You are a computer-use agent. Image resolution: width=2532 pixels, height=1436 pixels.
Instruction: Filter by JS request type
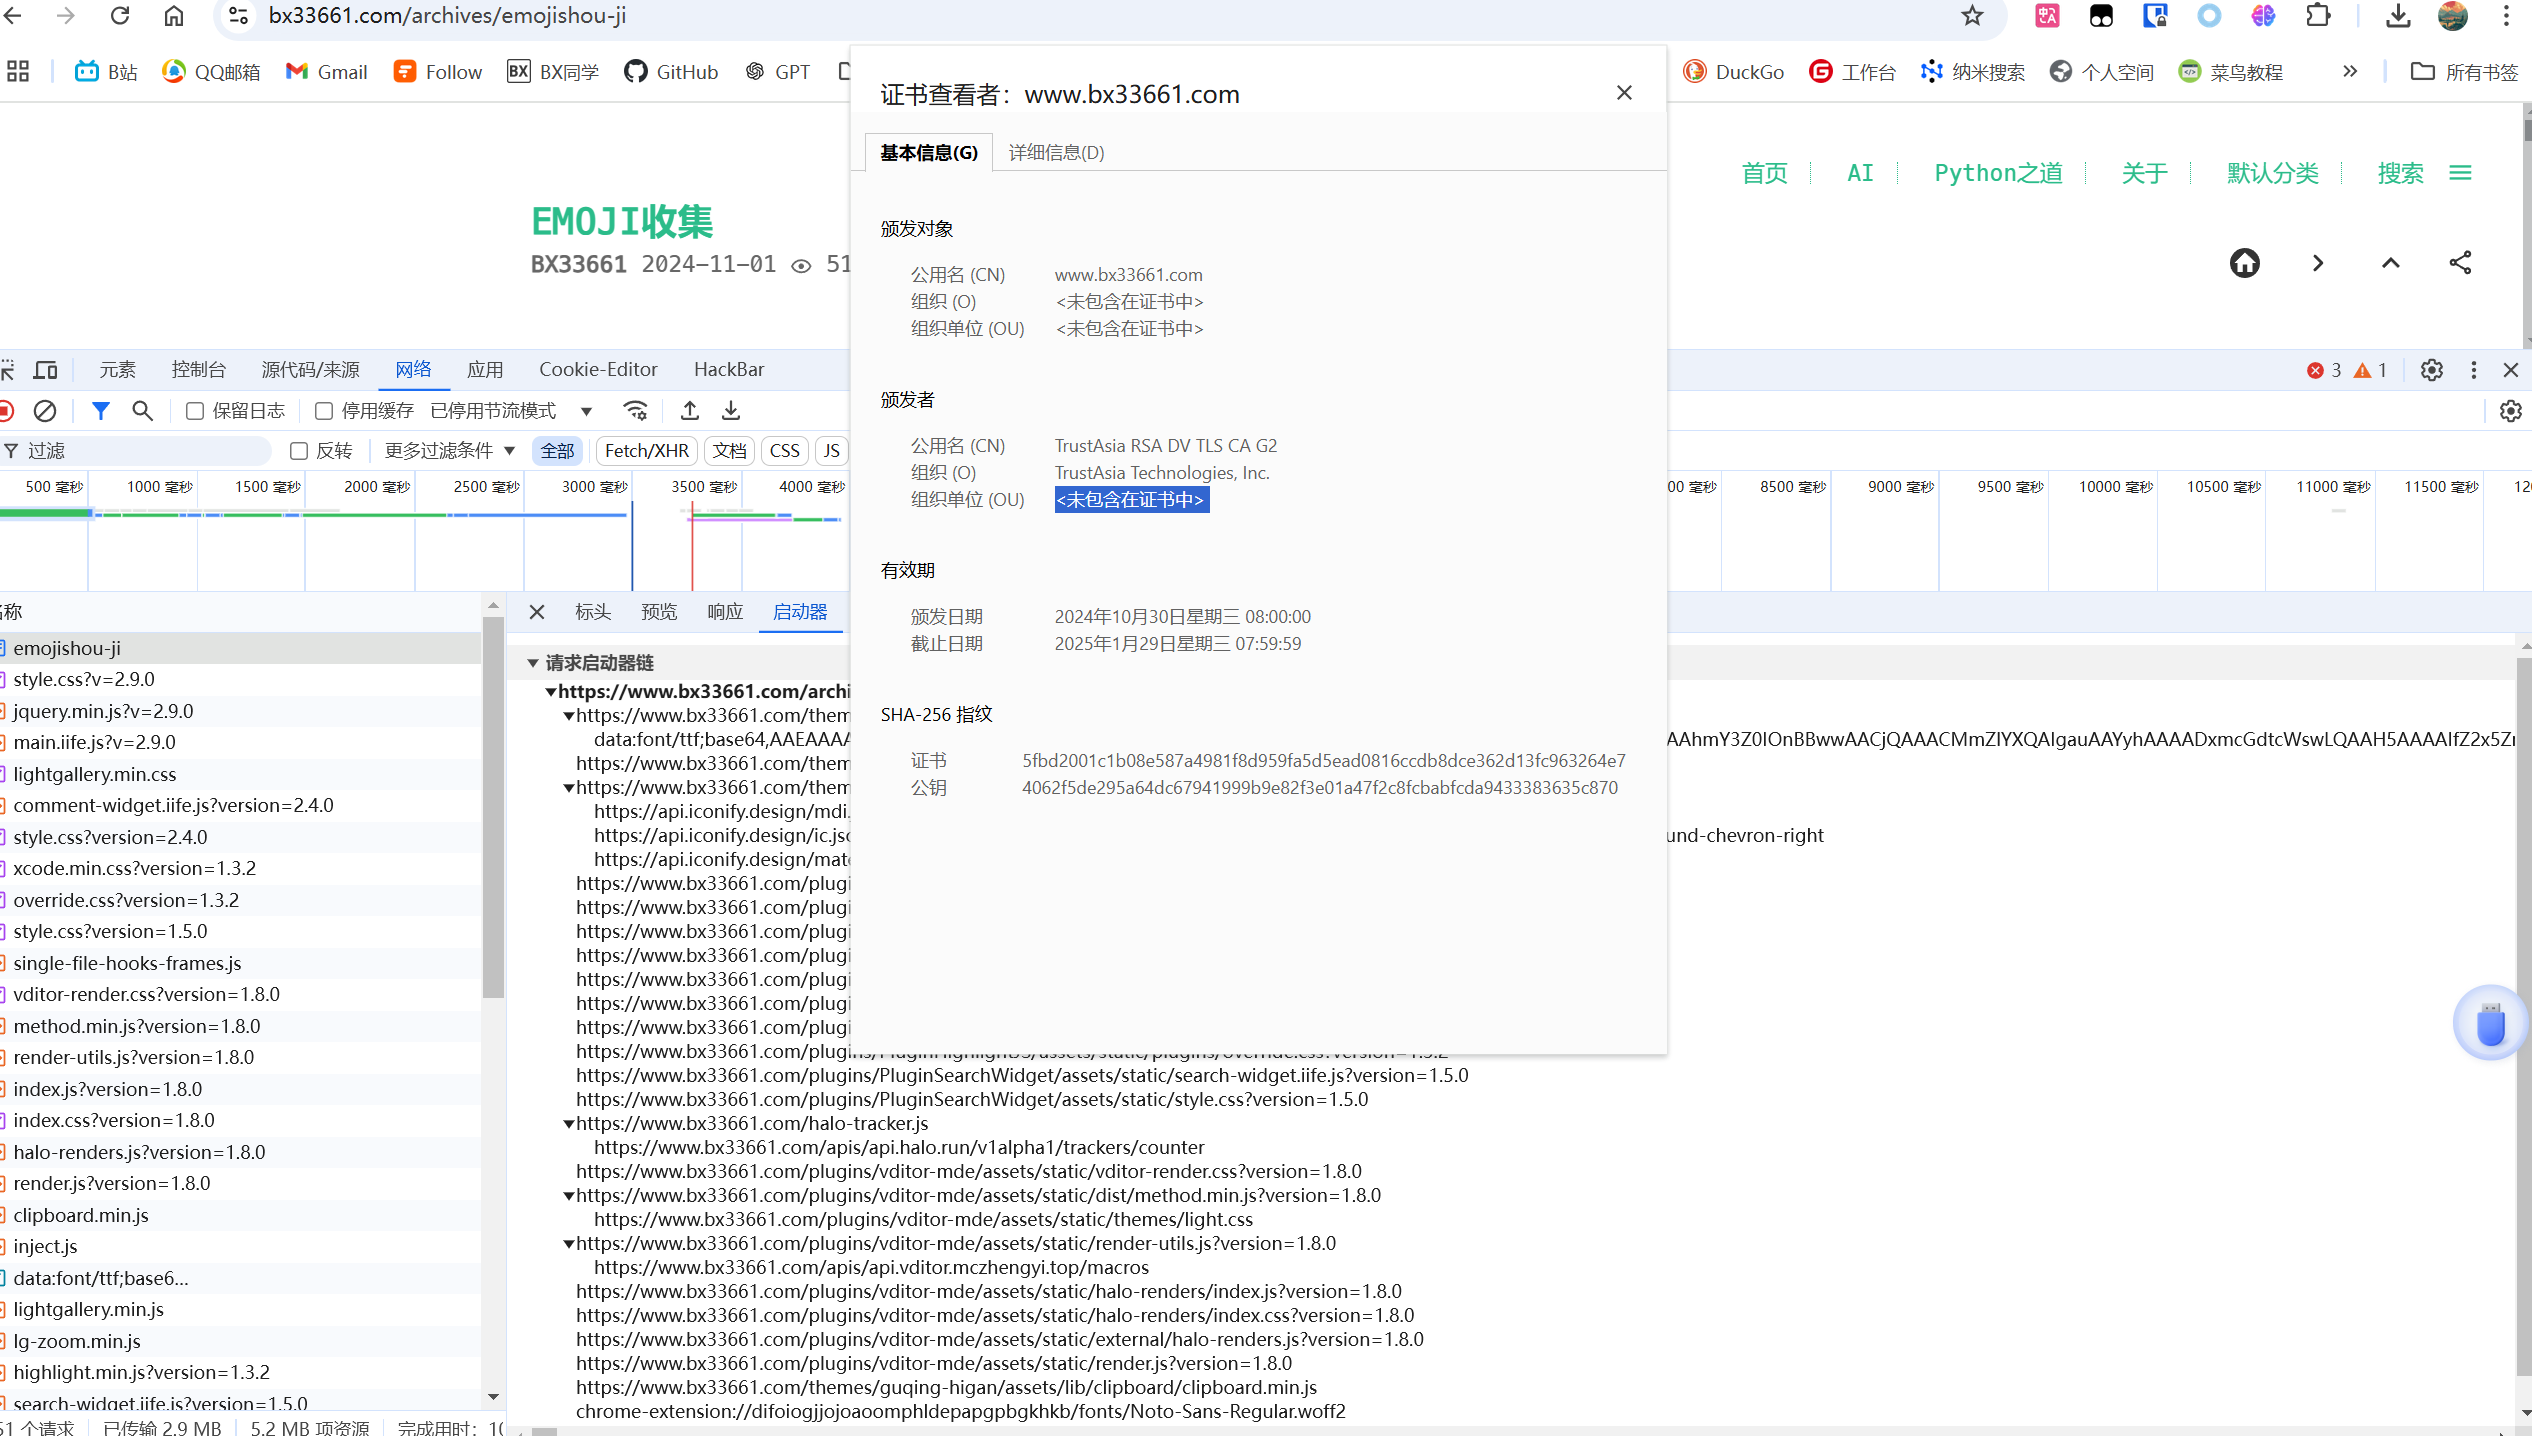pyautogui.click(x=832, y=451)
